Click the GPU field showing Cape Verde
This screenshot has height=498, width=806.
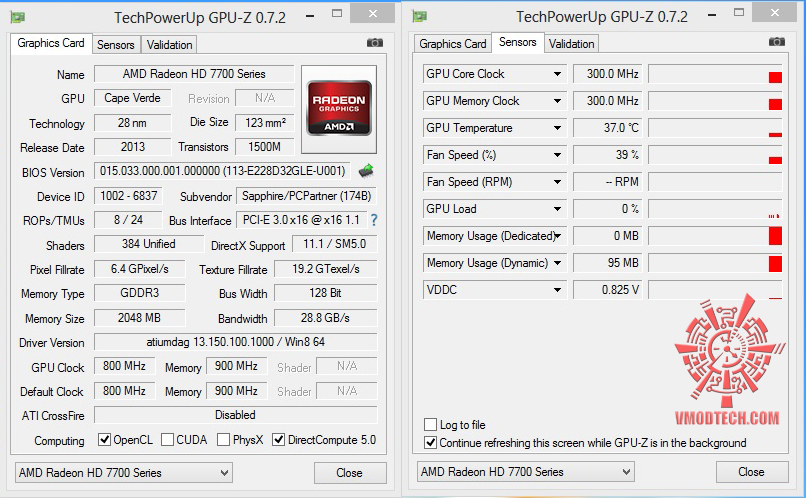pos(132,98)
